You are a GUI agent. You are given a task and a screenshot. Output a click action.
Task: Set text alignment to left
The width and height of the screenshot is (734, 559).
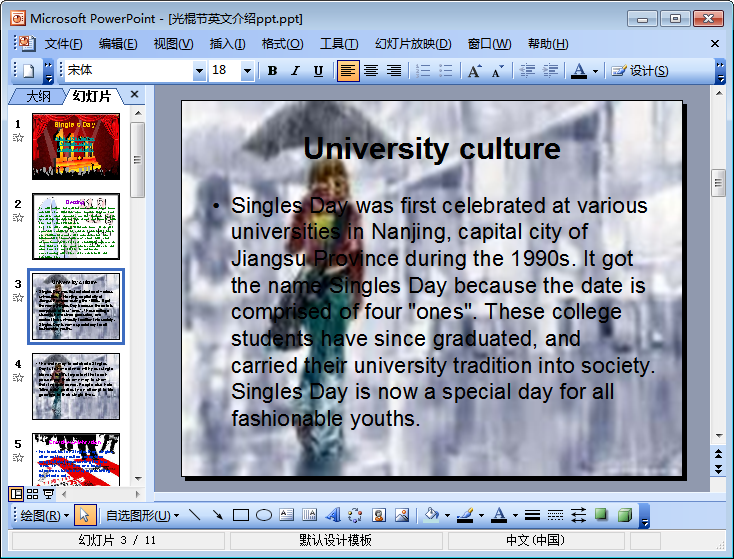(x=348, y=71)
